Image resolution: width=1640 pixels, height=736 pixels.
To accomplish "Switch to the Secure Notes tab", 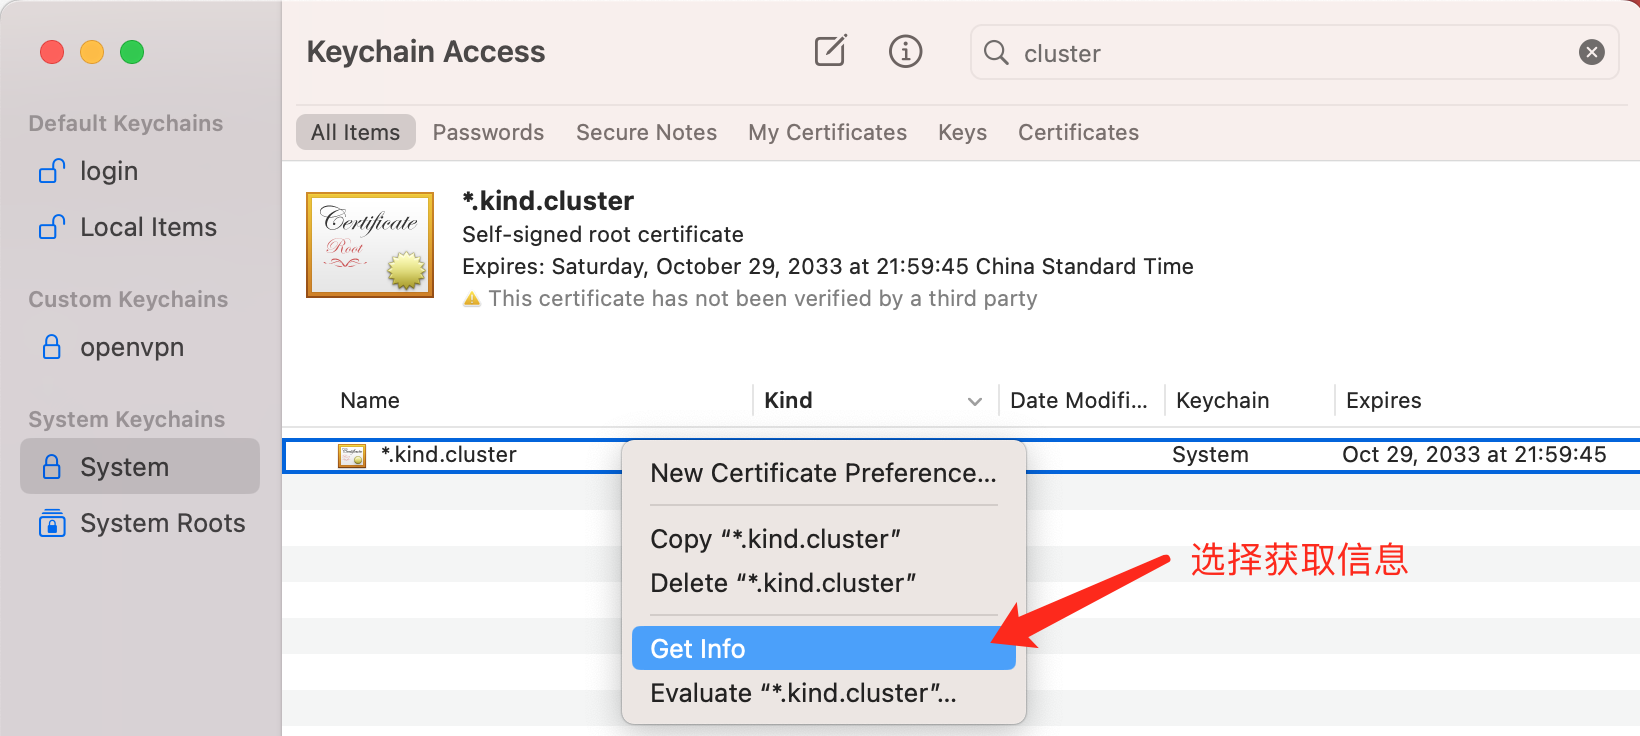I will click(646, 132).
